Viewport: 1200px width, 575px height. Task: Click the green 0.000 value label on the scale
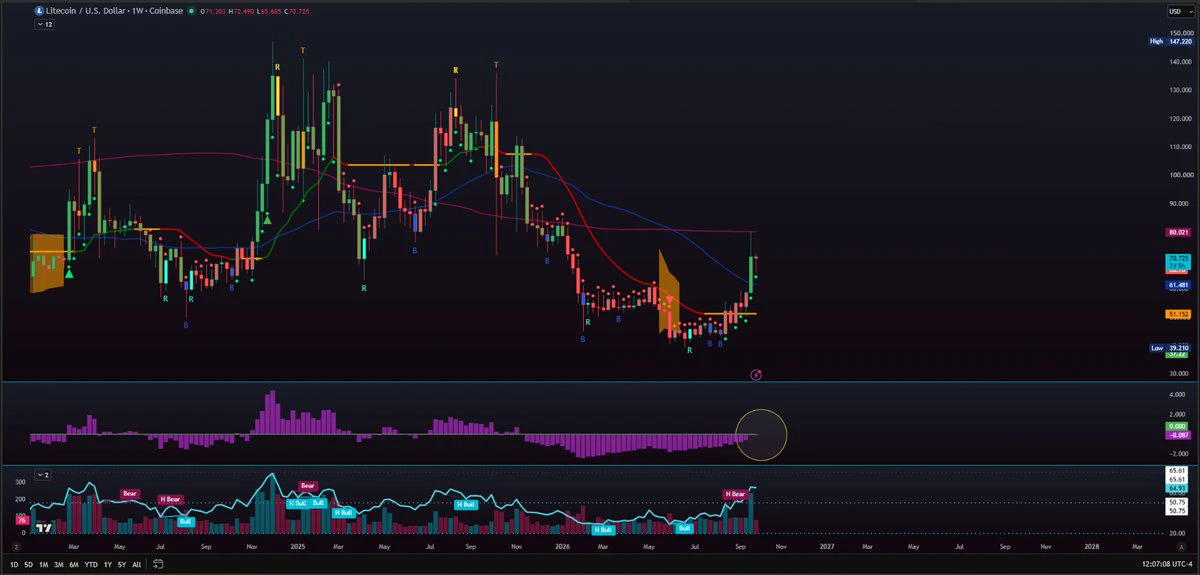(1179, 426)
